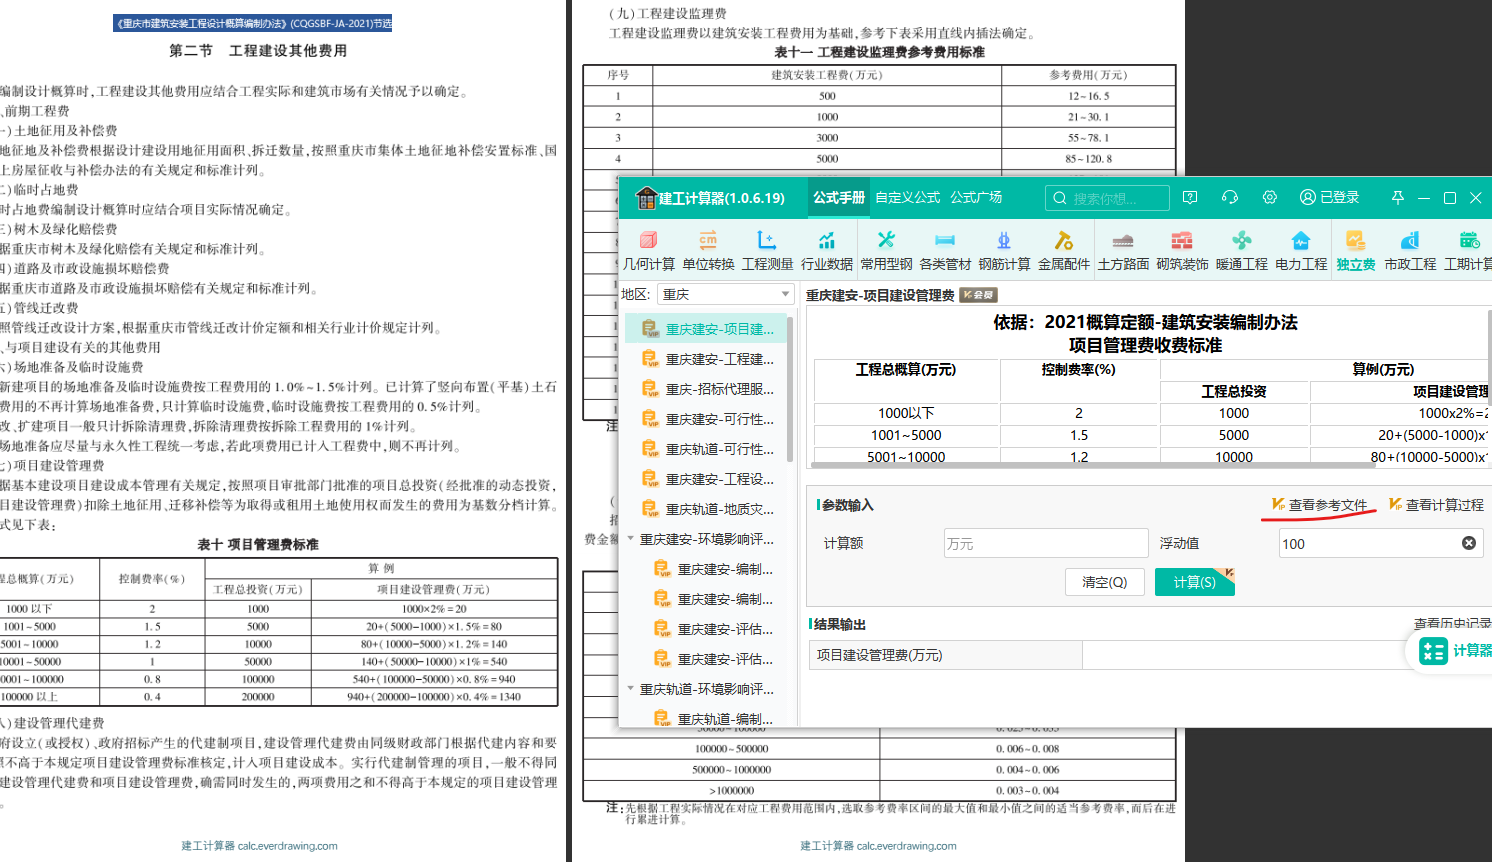Viewport: 1492px width, 862px height.
Task: Open the 砌筑装饰 masonry category
Action: pos(1182,250)
